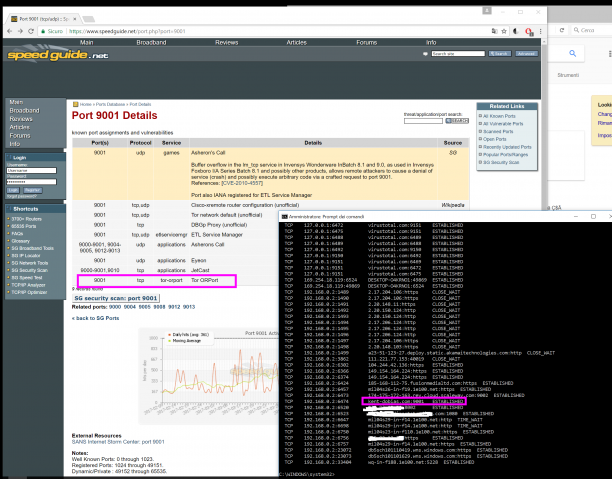Image resolution: width=612 pixels, height=479 pixels.
Task: Click the Password login field
Action: click(31, 182)
